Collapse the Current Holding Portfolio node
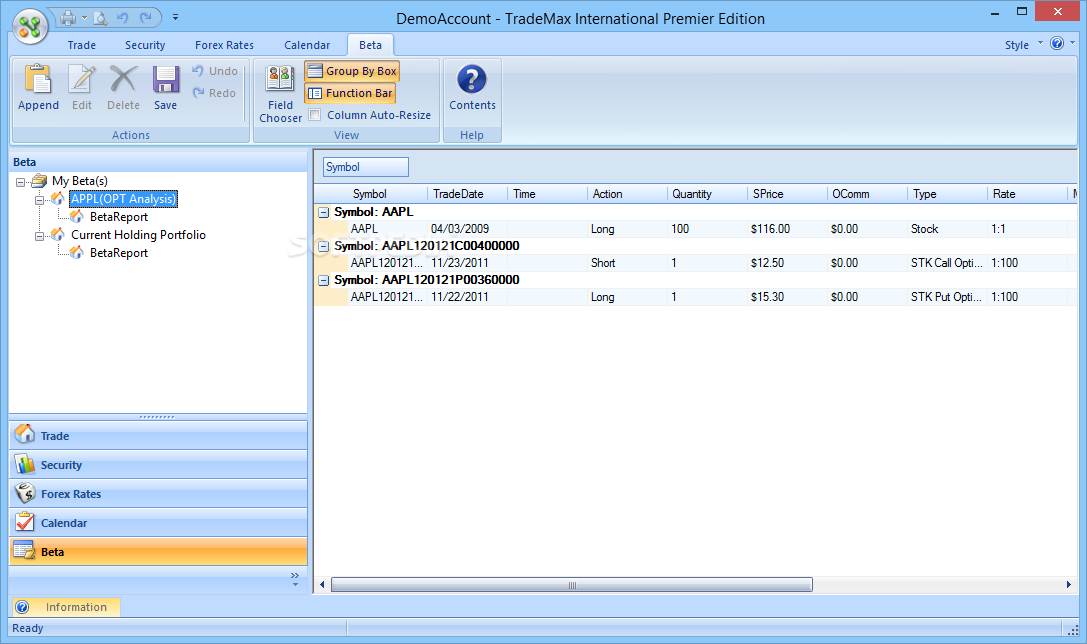The width and height of the screenshot is (1087, 644). click(x=40, y=236)
